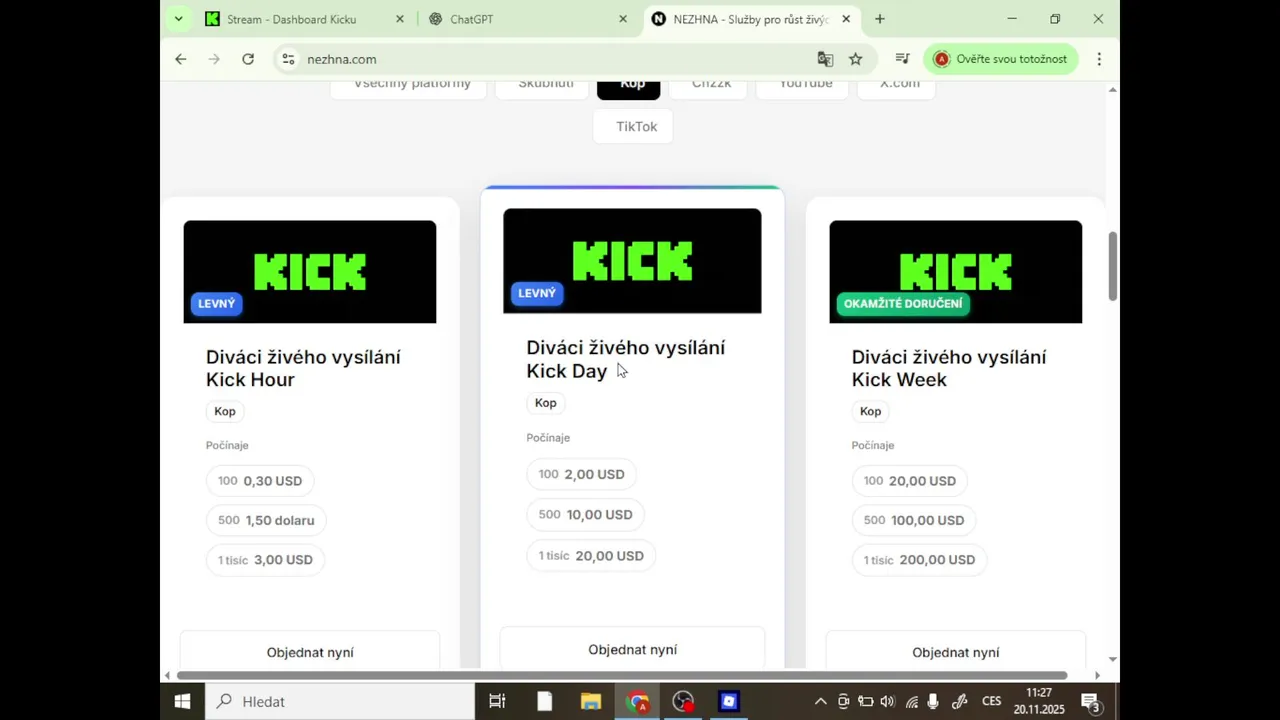Open File Explorer from the taskbar

tap(590, 701)
